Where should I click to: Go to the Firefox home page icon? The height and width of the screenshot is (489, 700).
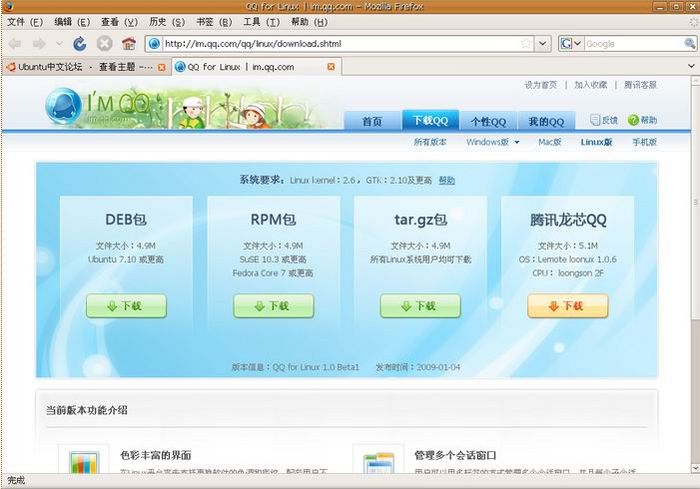click(129, 44)
